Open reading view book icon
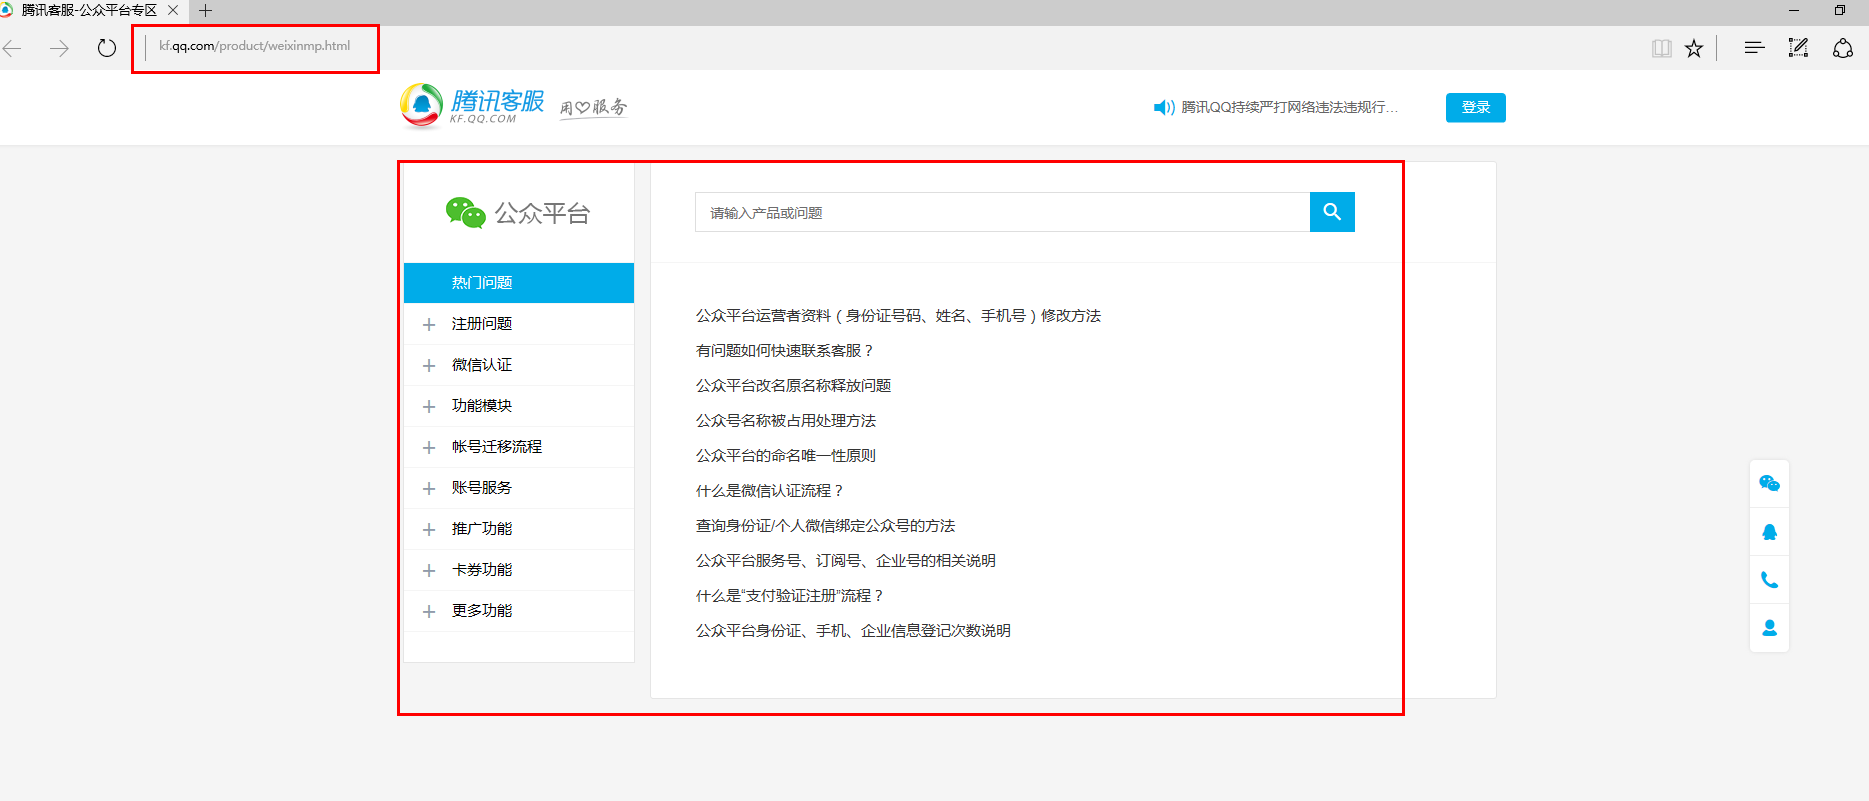Viewport: 1869px width, 801px height. 1661,48
